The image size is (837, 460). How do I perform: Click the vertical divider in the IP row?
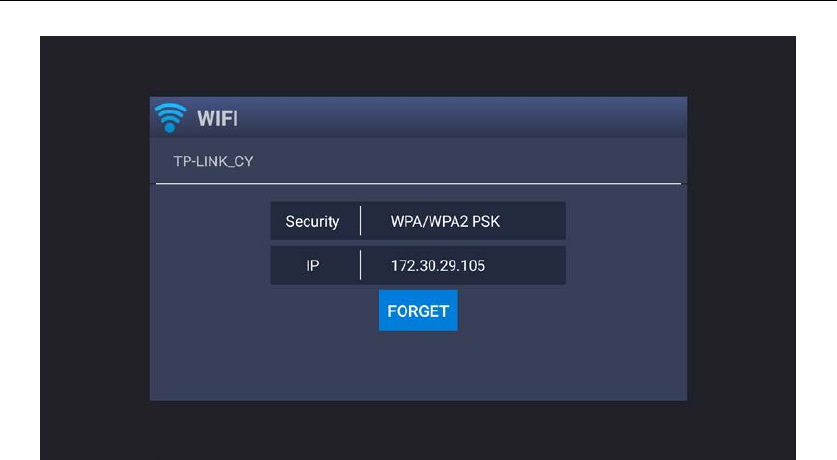click(x=361, y=265)
